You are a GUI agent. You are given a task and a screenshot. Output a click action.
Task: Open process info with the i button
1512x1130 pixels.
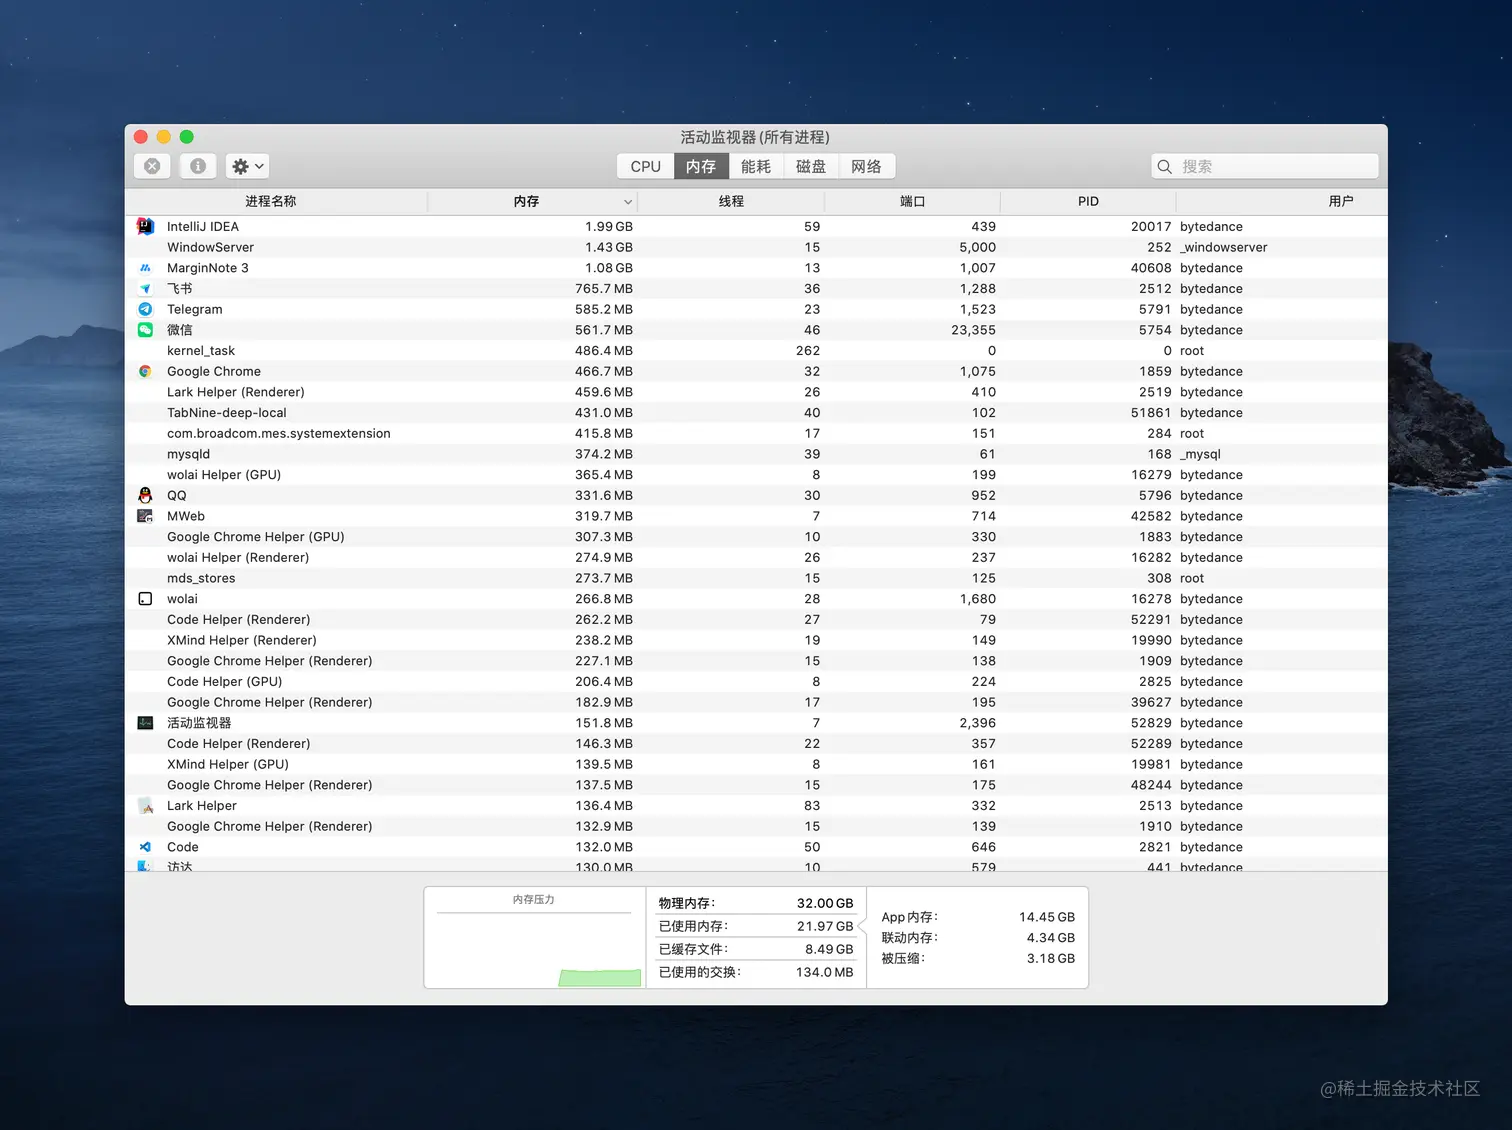[x=198, y=166]
